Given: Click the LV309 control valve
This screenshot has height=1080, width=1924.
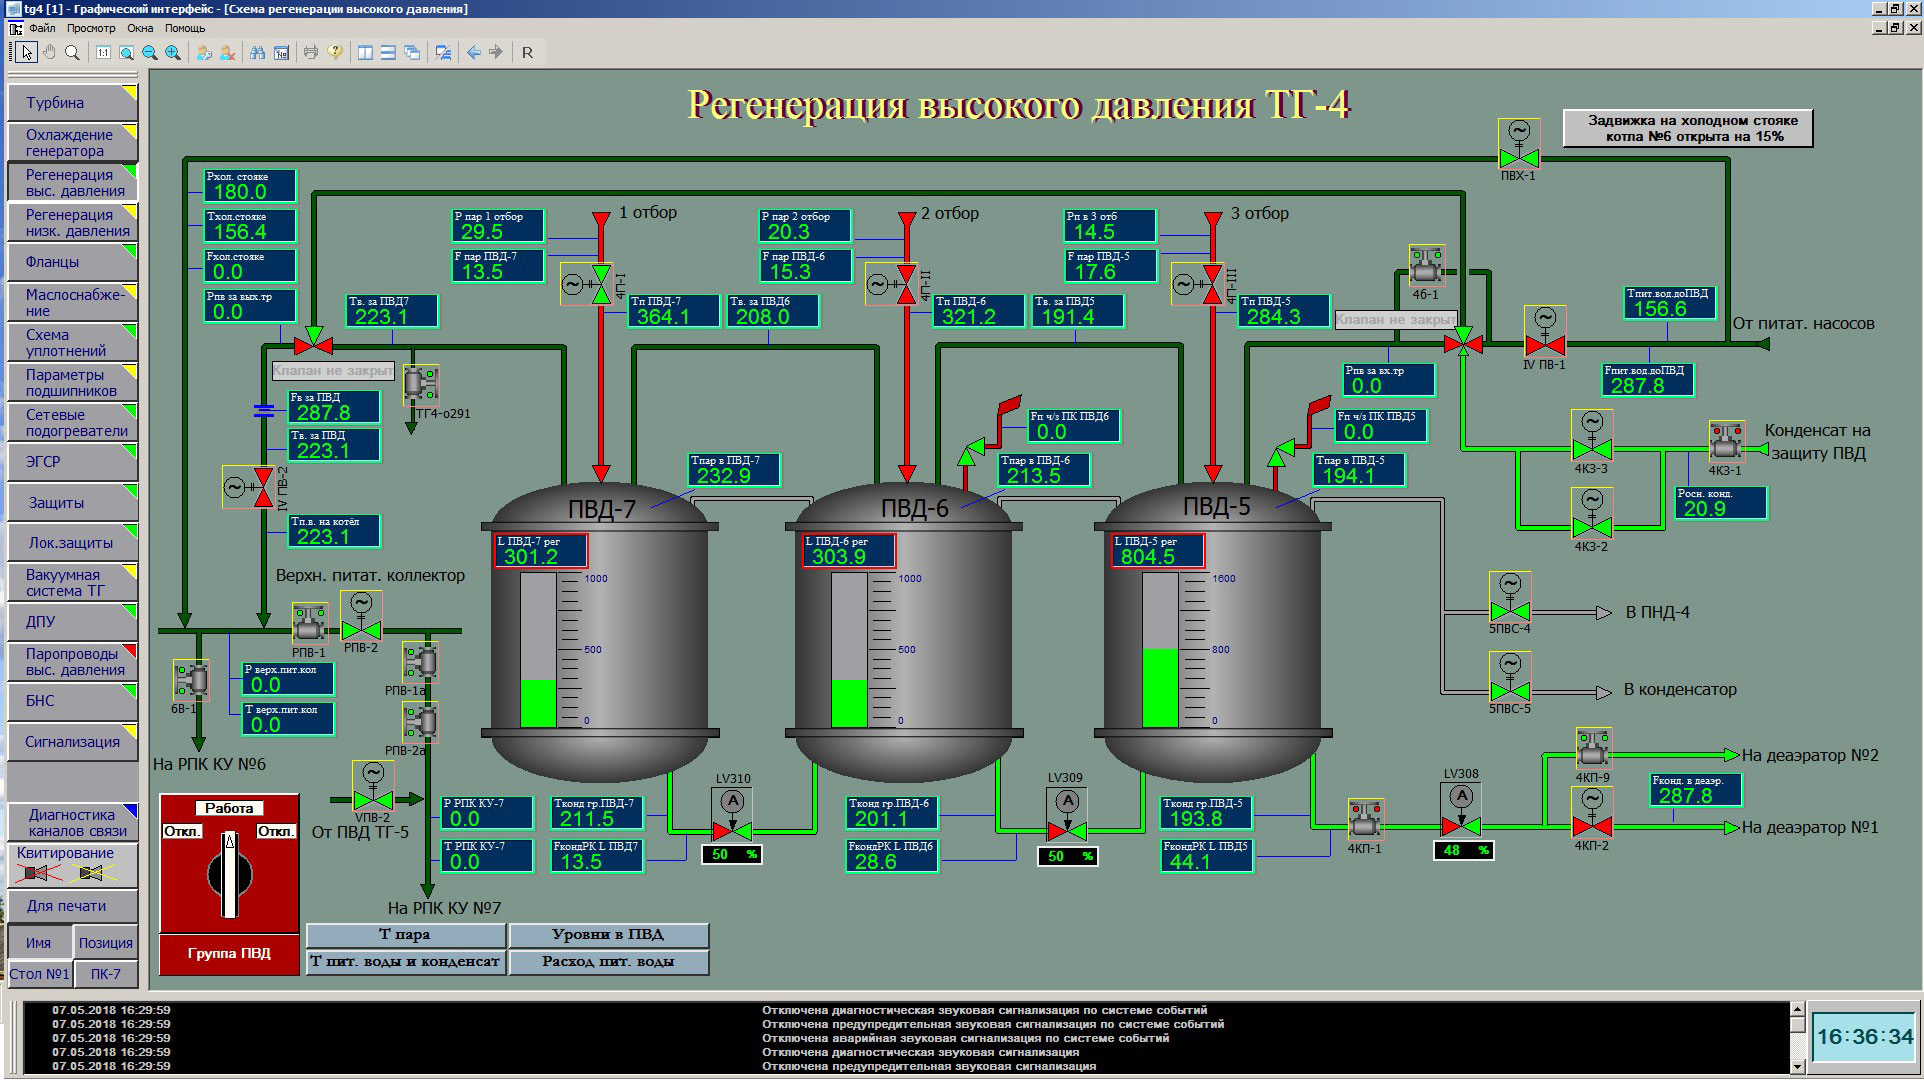Looking at the screenshot, I should tap(1067, 816).
